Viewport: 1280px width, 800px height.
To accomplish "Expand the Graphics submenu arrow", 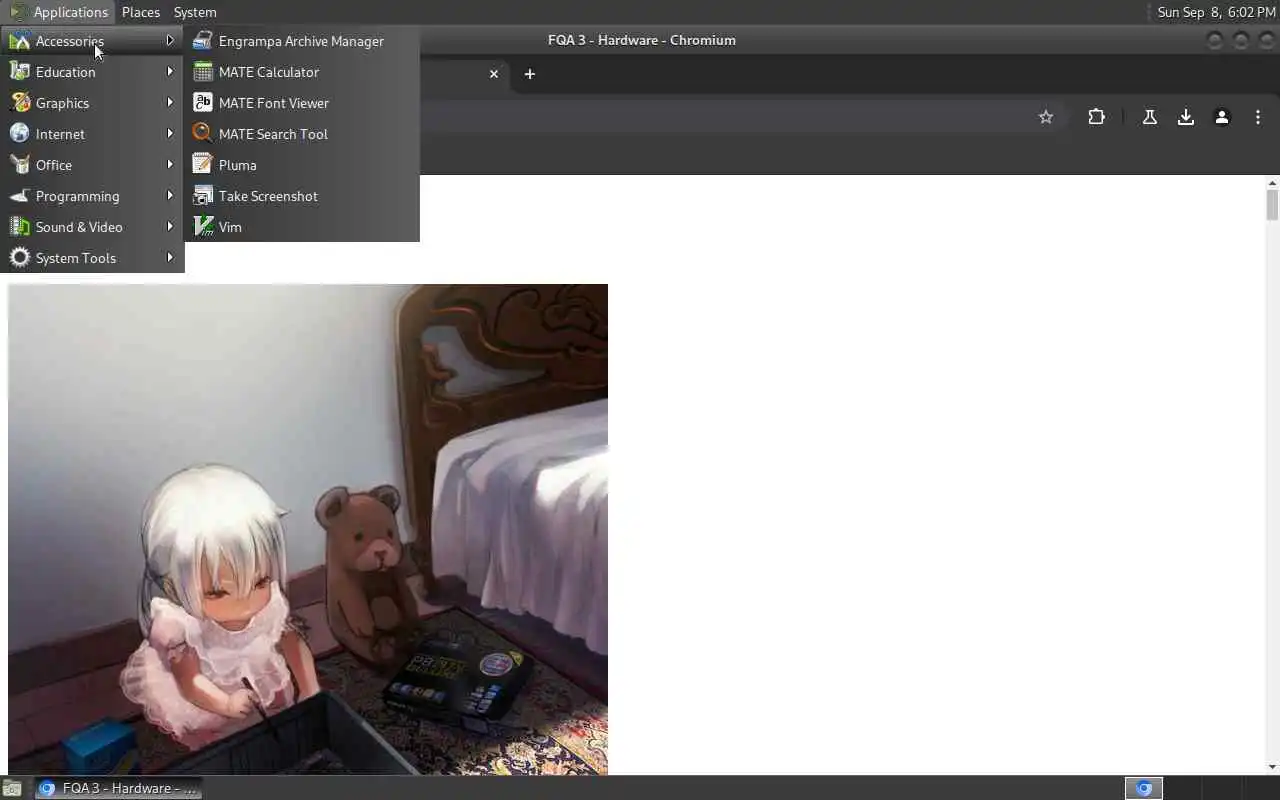I will point(170,103).
